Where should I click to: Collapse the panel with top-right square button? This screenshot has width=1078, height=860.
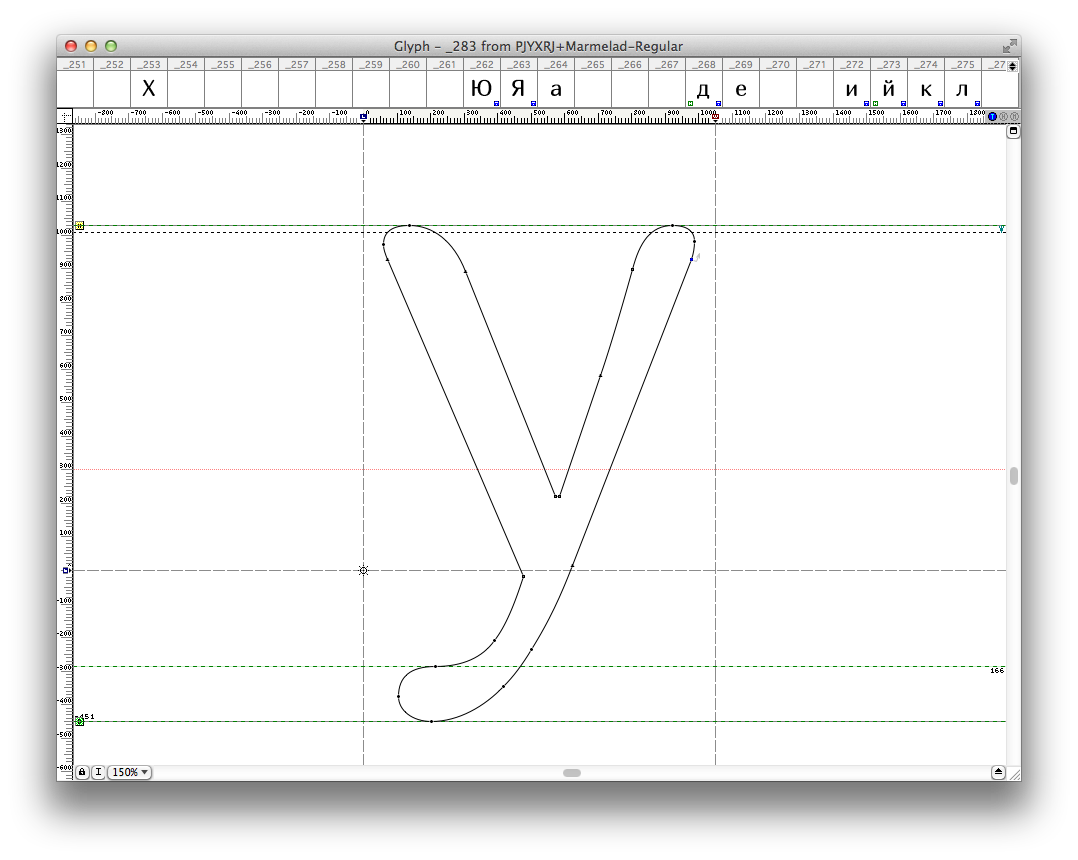click(1013, 131)
